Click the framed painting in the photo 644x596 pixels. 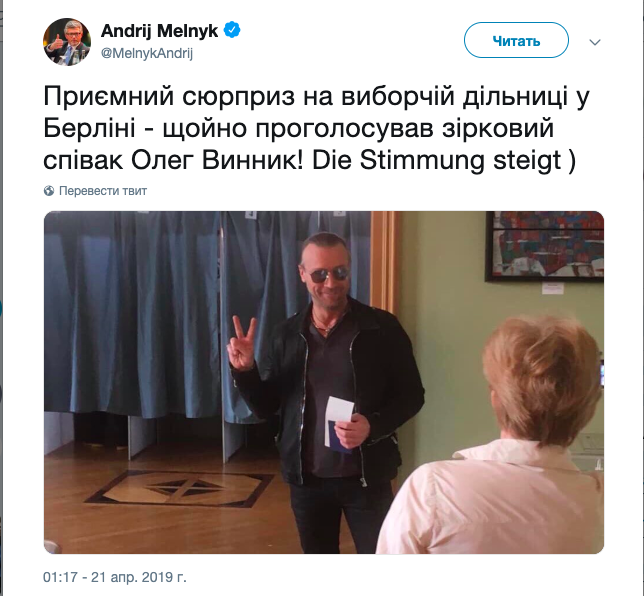tap(545, 246)
